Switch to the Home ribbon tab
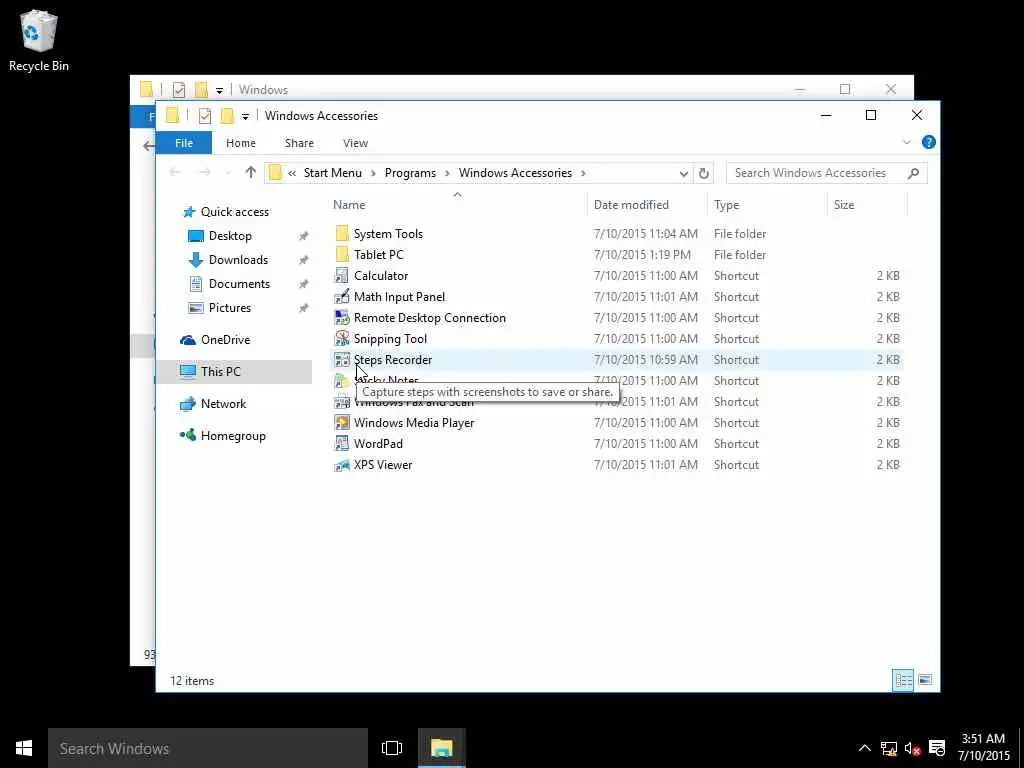Screen dimensions: 1024x768 (x=240, y=143)
